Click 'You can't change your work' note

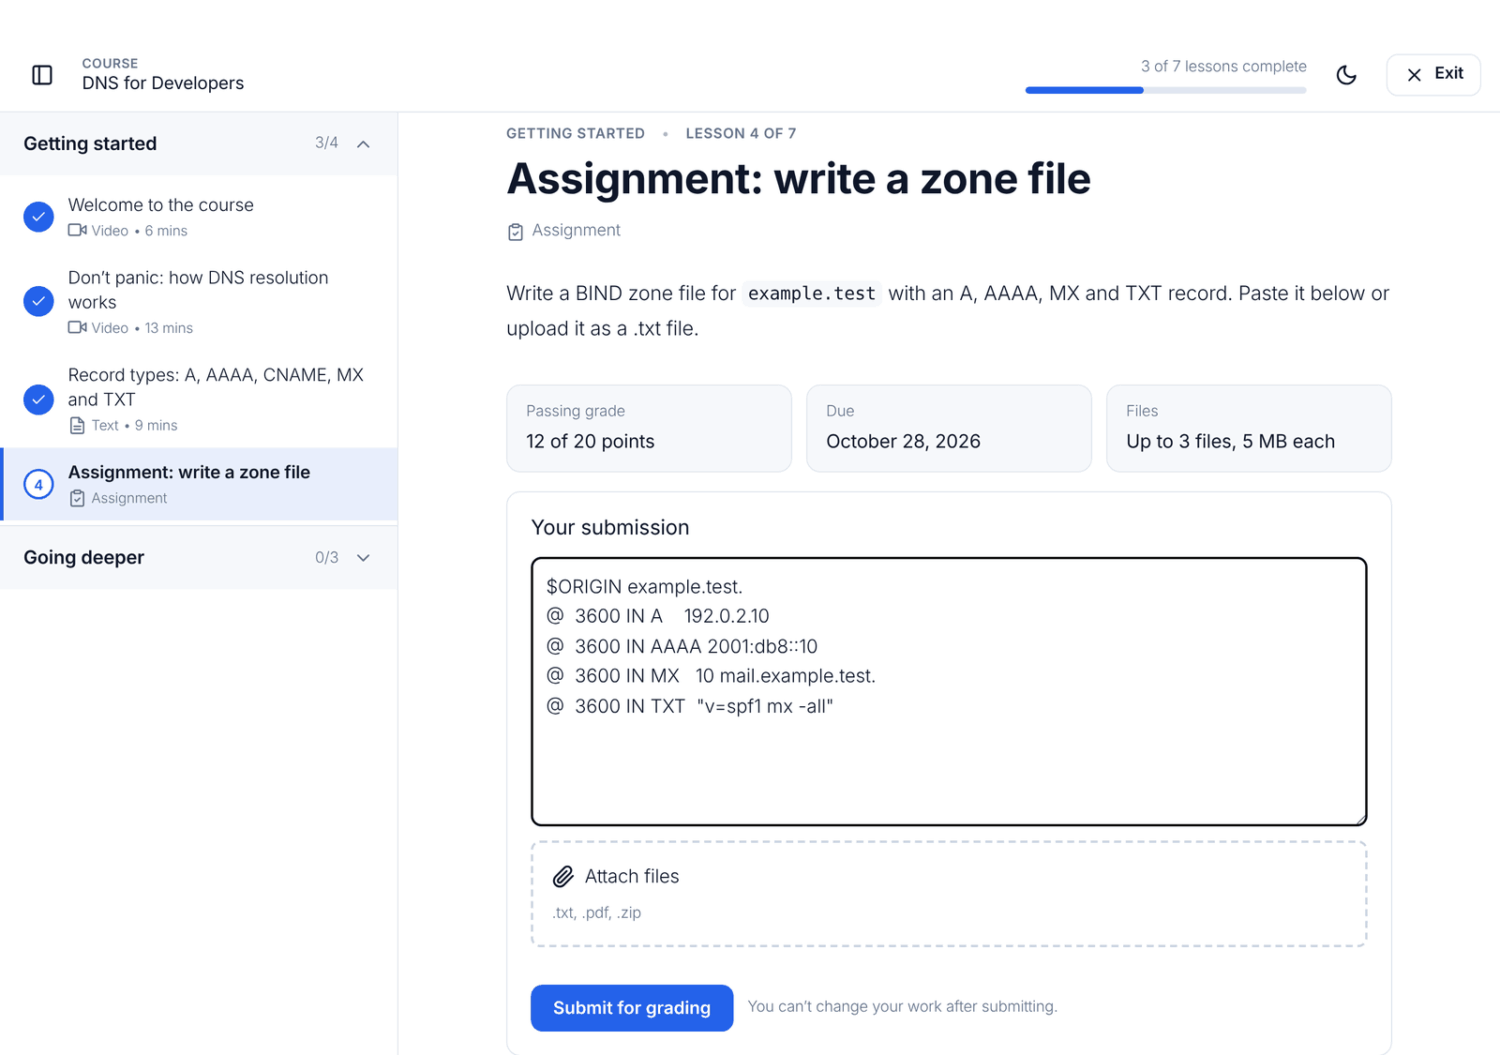click(902, 1007)
